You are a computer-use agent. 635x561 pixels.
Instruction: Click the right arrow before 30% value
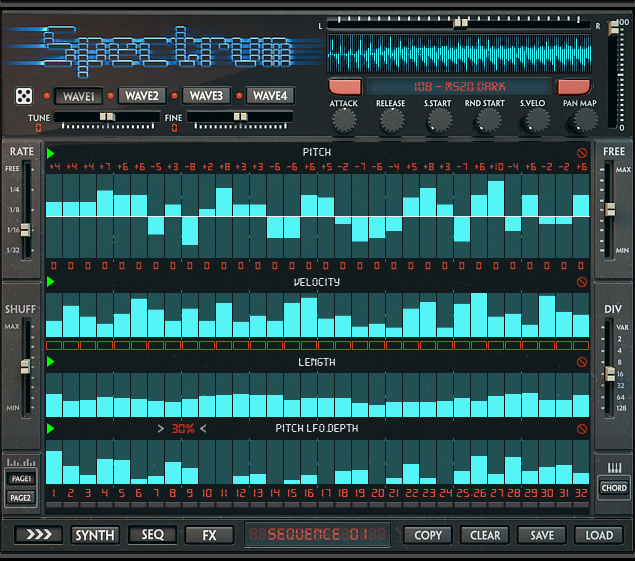coord(160,429)
